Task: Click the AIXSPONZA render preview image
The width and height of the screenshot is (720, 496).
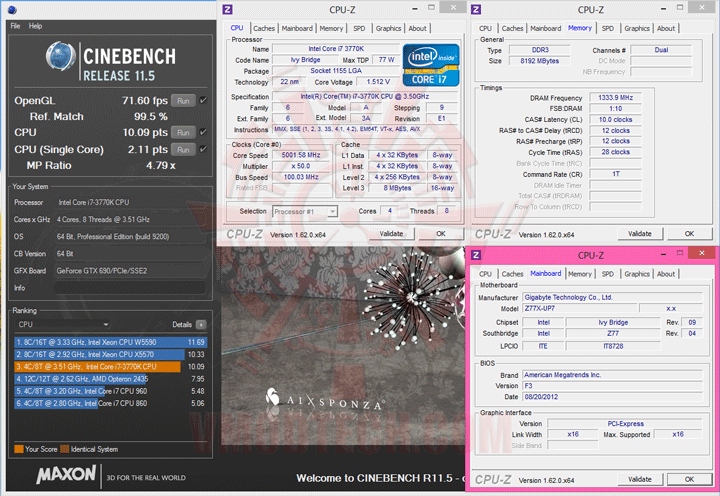Action: [342, 347]
